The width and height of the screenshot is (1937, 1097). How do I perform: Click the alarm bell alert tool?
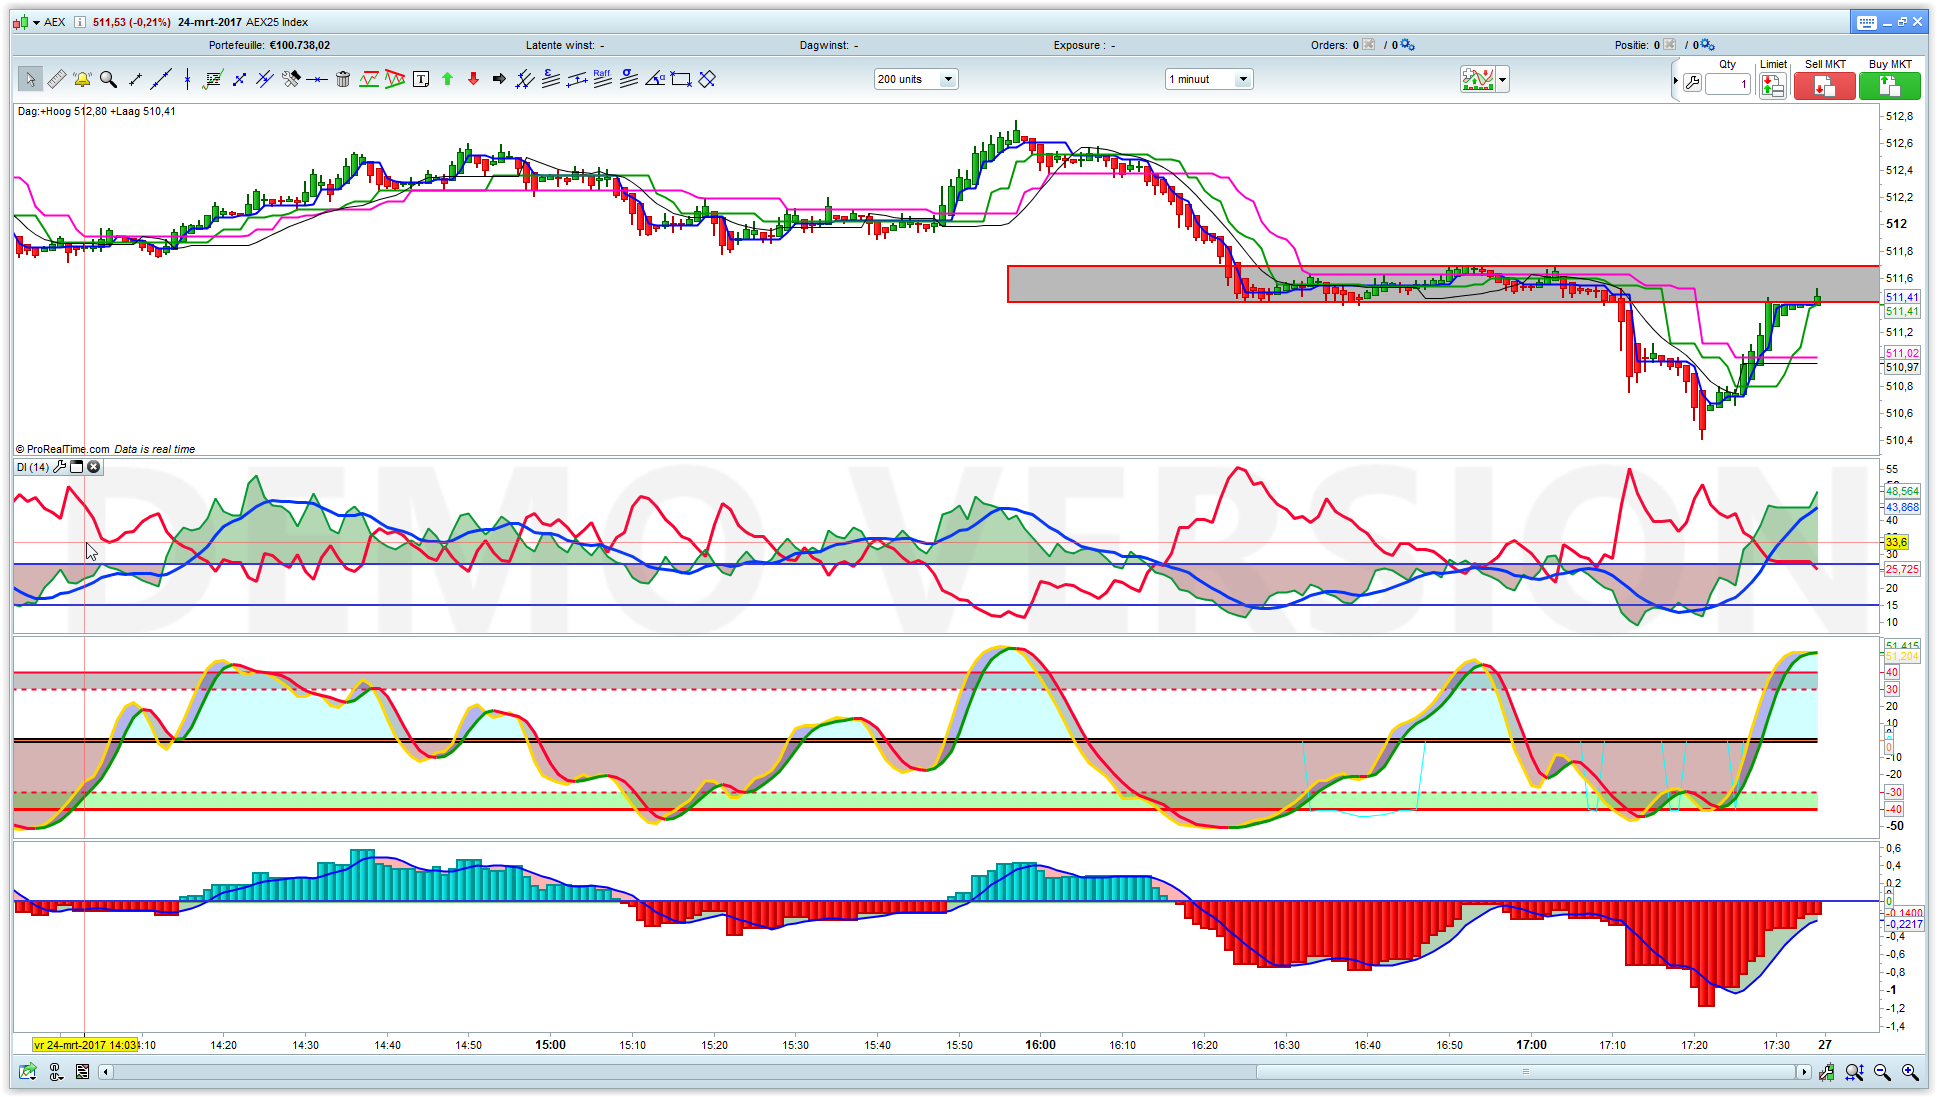(82, 79)
